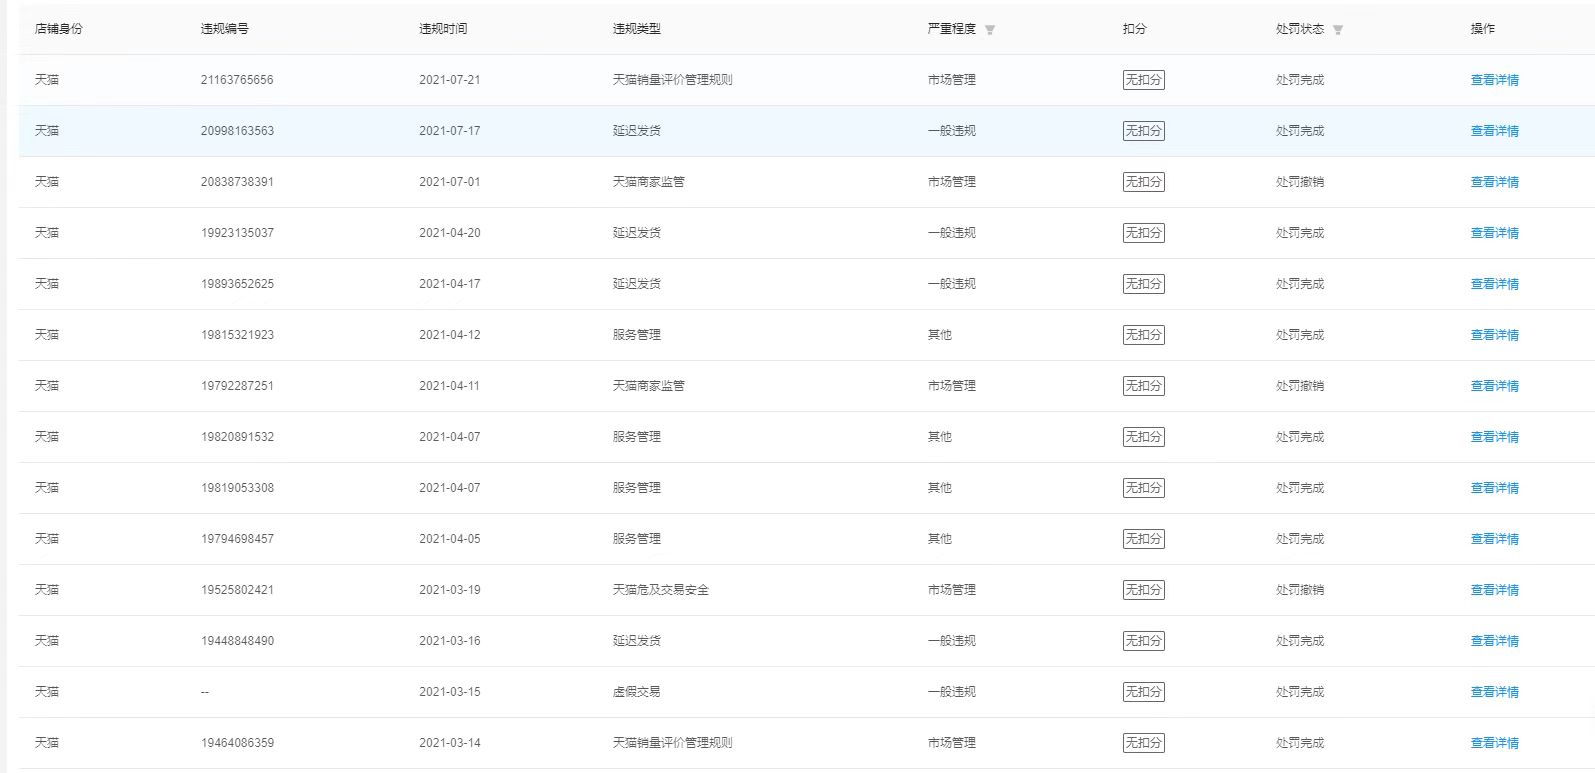Image resolution: width=1595 pixels, height=773 pixels.
Task: Open 查看详情 for the 2021-03-15 虚假交易 row
Action: tap(1494, 692)
